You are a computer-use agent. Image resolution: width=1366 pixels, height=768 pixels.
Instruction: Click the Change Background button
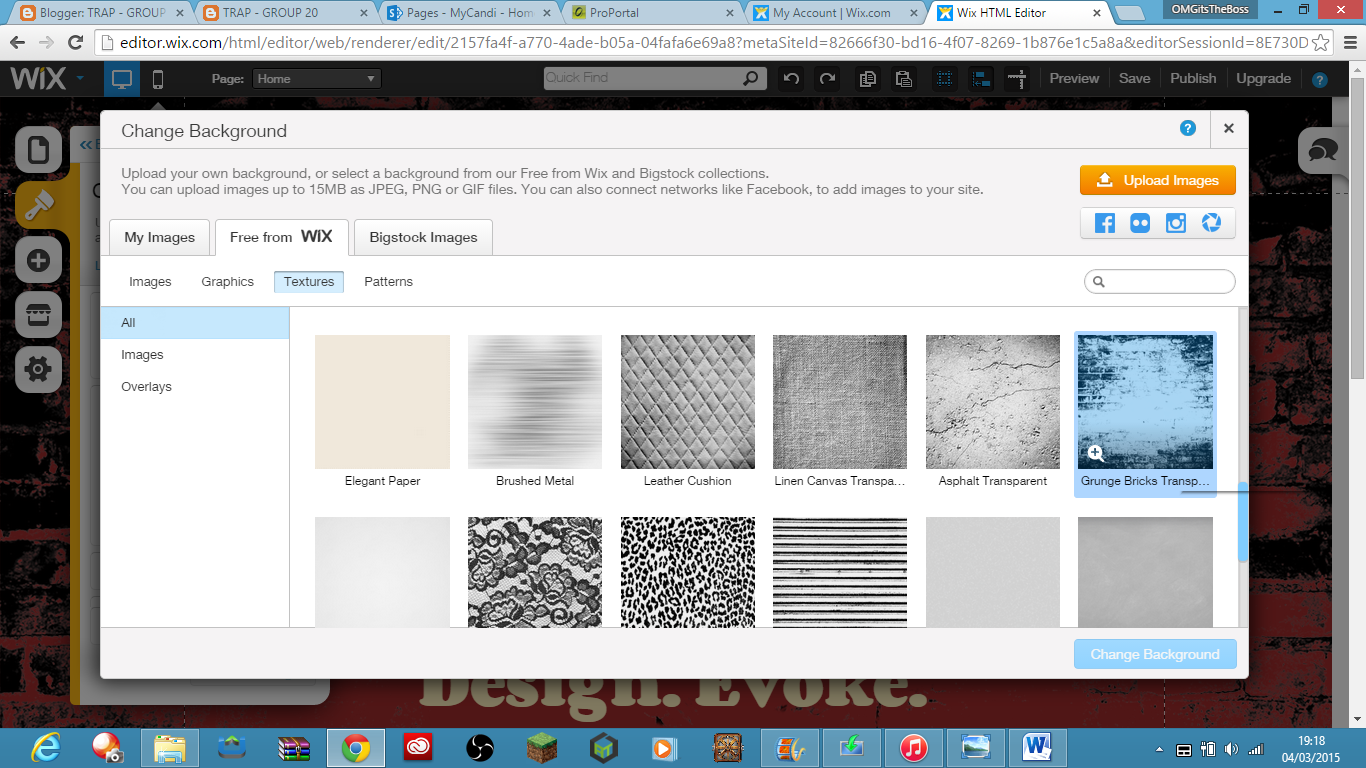point(1155,654)
